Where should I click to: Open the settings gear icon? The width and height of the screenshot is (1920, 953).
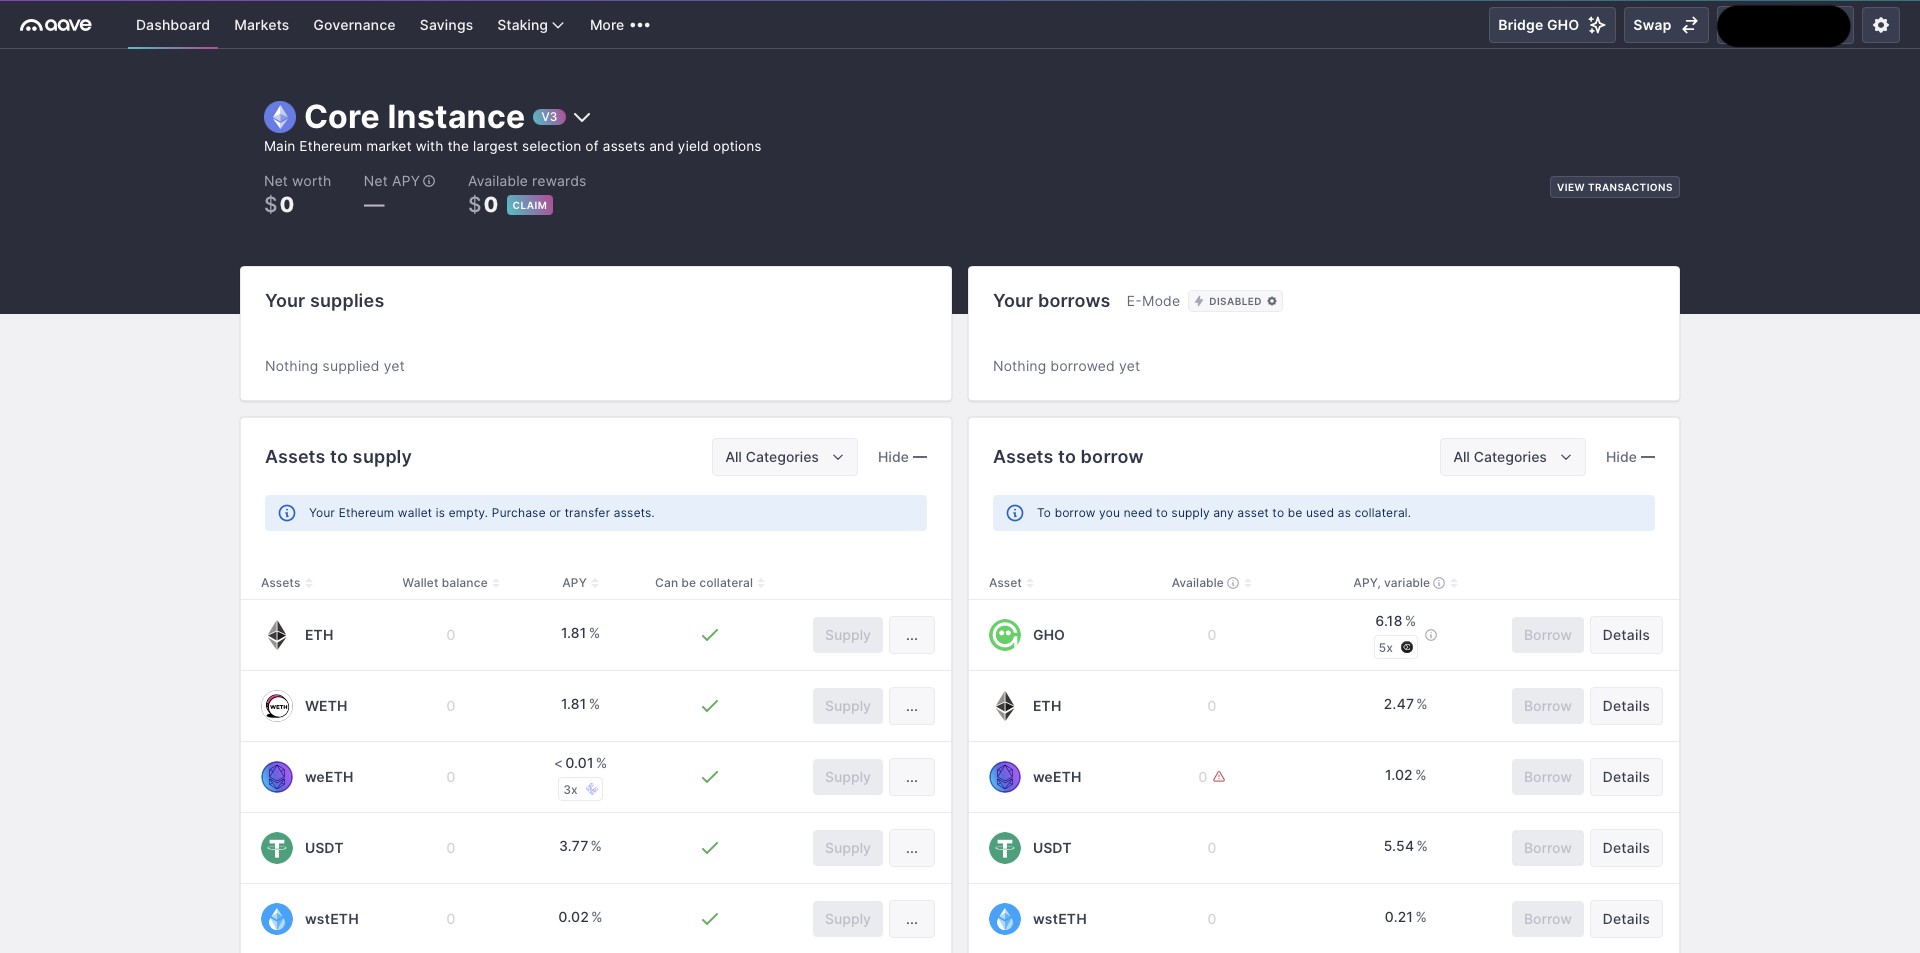tap(1880, 25)
